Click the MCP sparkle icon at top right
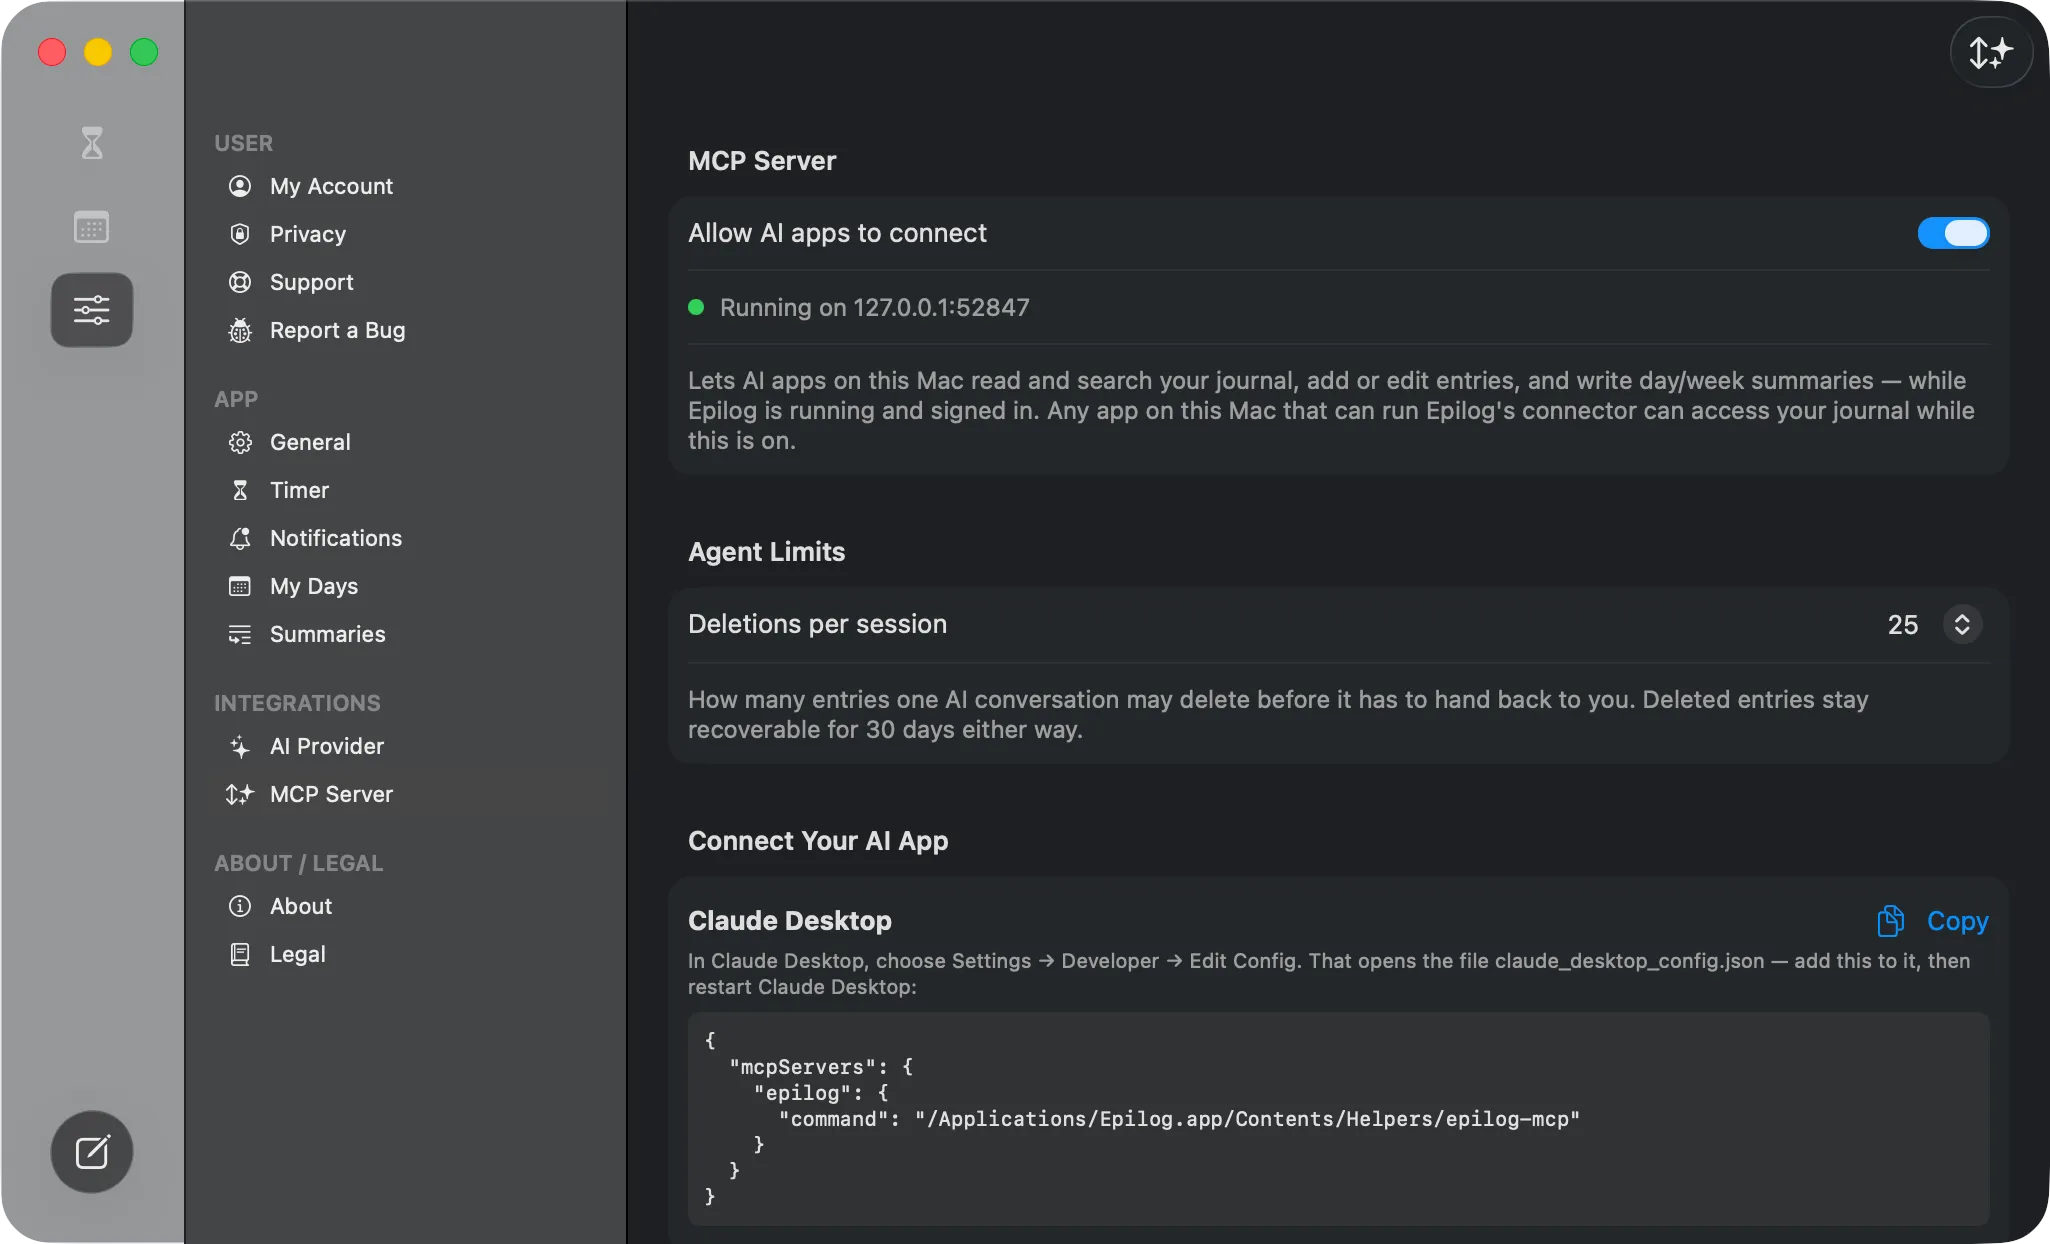This screenshot has width=2050, height=1244. (1991, 52)
